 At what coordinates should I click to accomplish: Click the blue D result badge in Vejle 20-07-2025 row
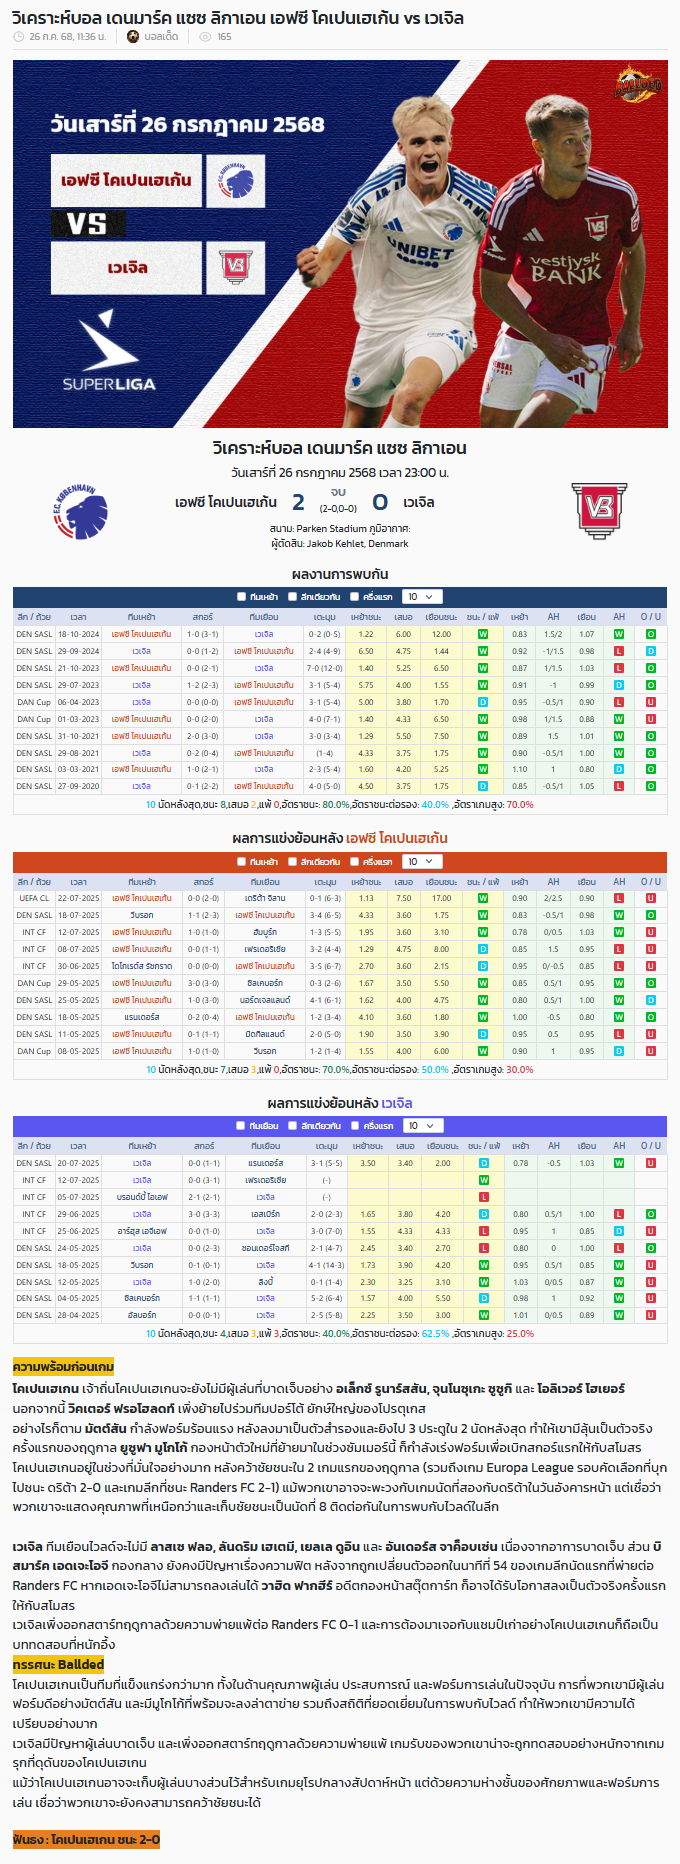point(484,1163)
